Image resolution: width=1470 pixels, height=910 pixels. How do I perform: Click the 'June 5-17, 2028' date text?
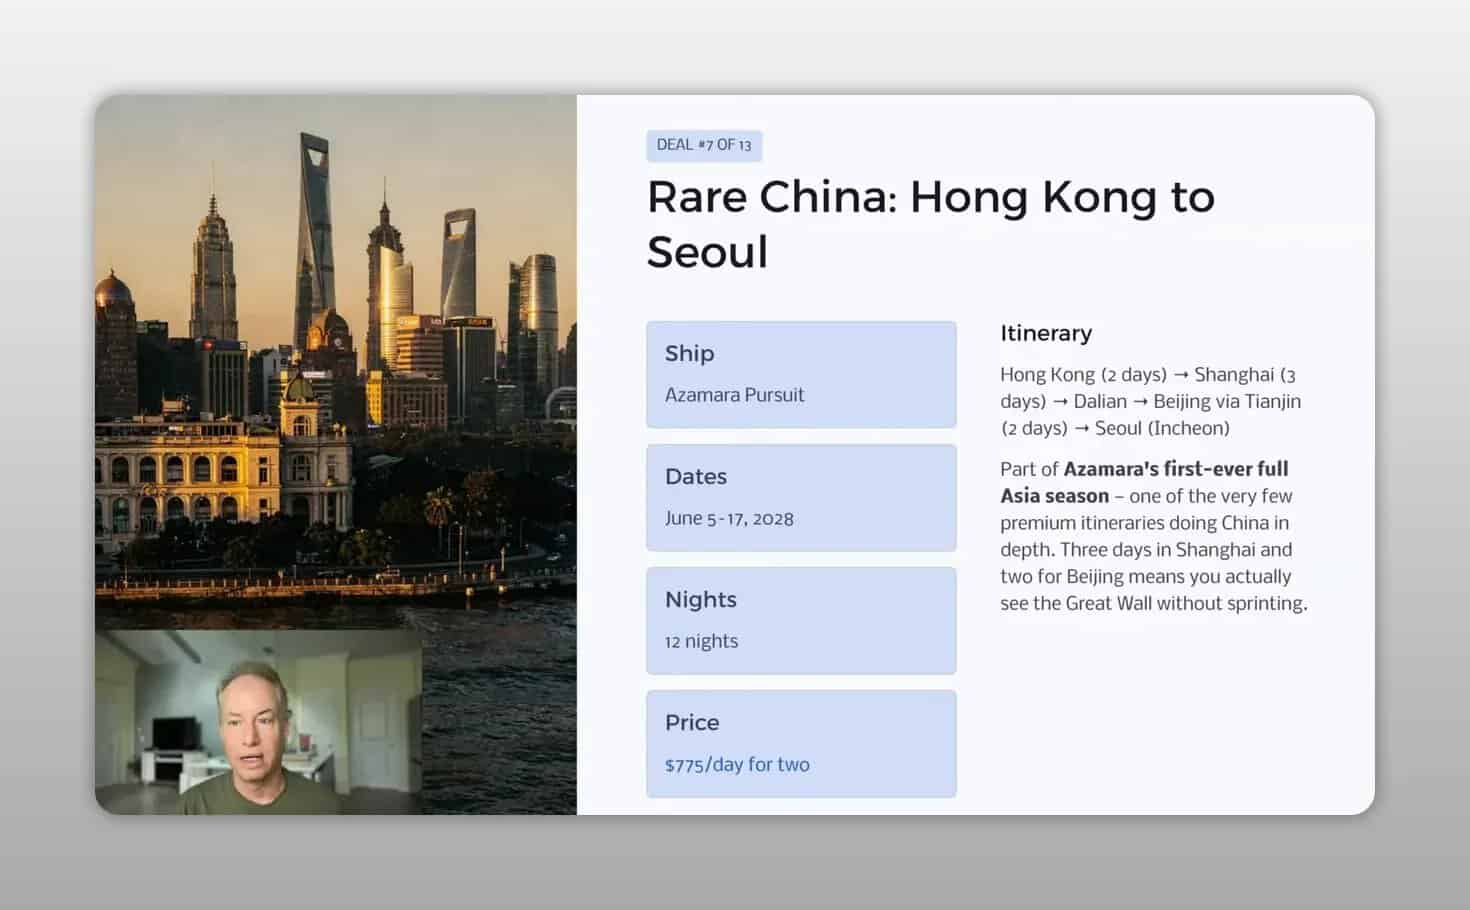click(x=729, y=518)
